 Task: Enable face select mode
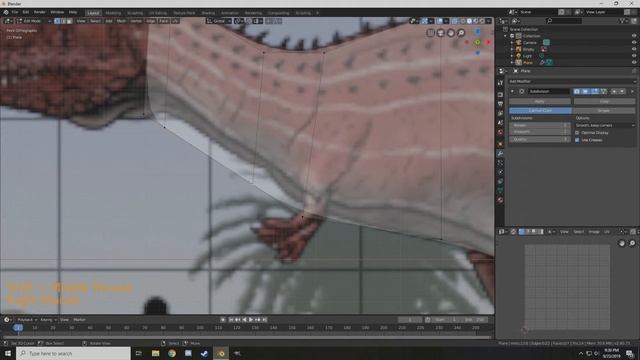coord(69,21)
